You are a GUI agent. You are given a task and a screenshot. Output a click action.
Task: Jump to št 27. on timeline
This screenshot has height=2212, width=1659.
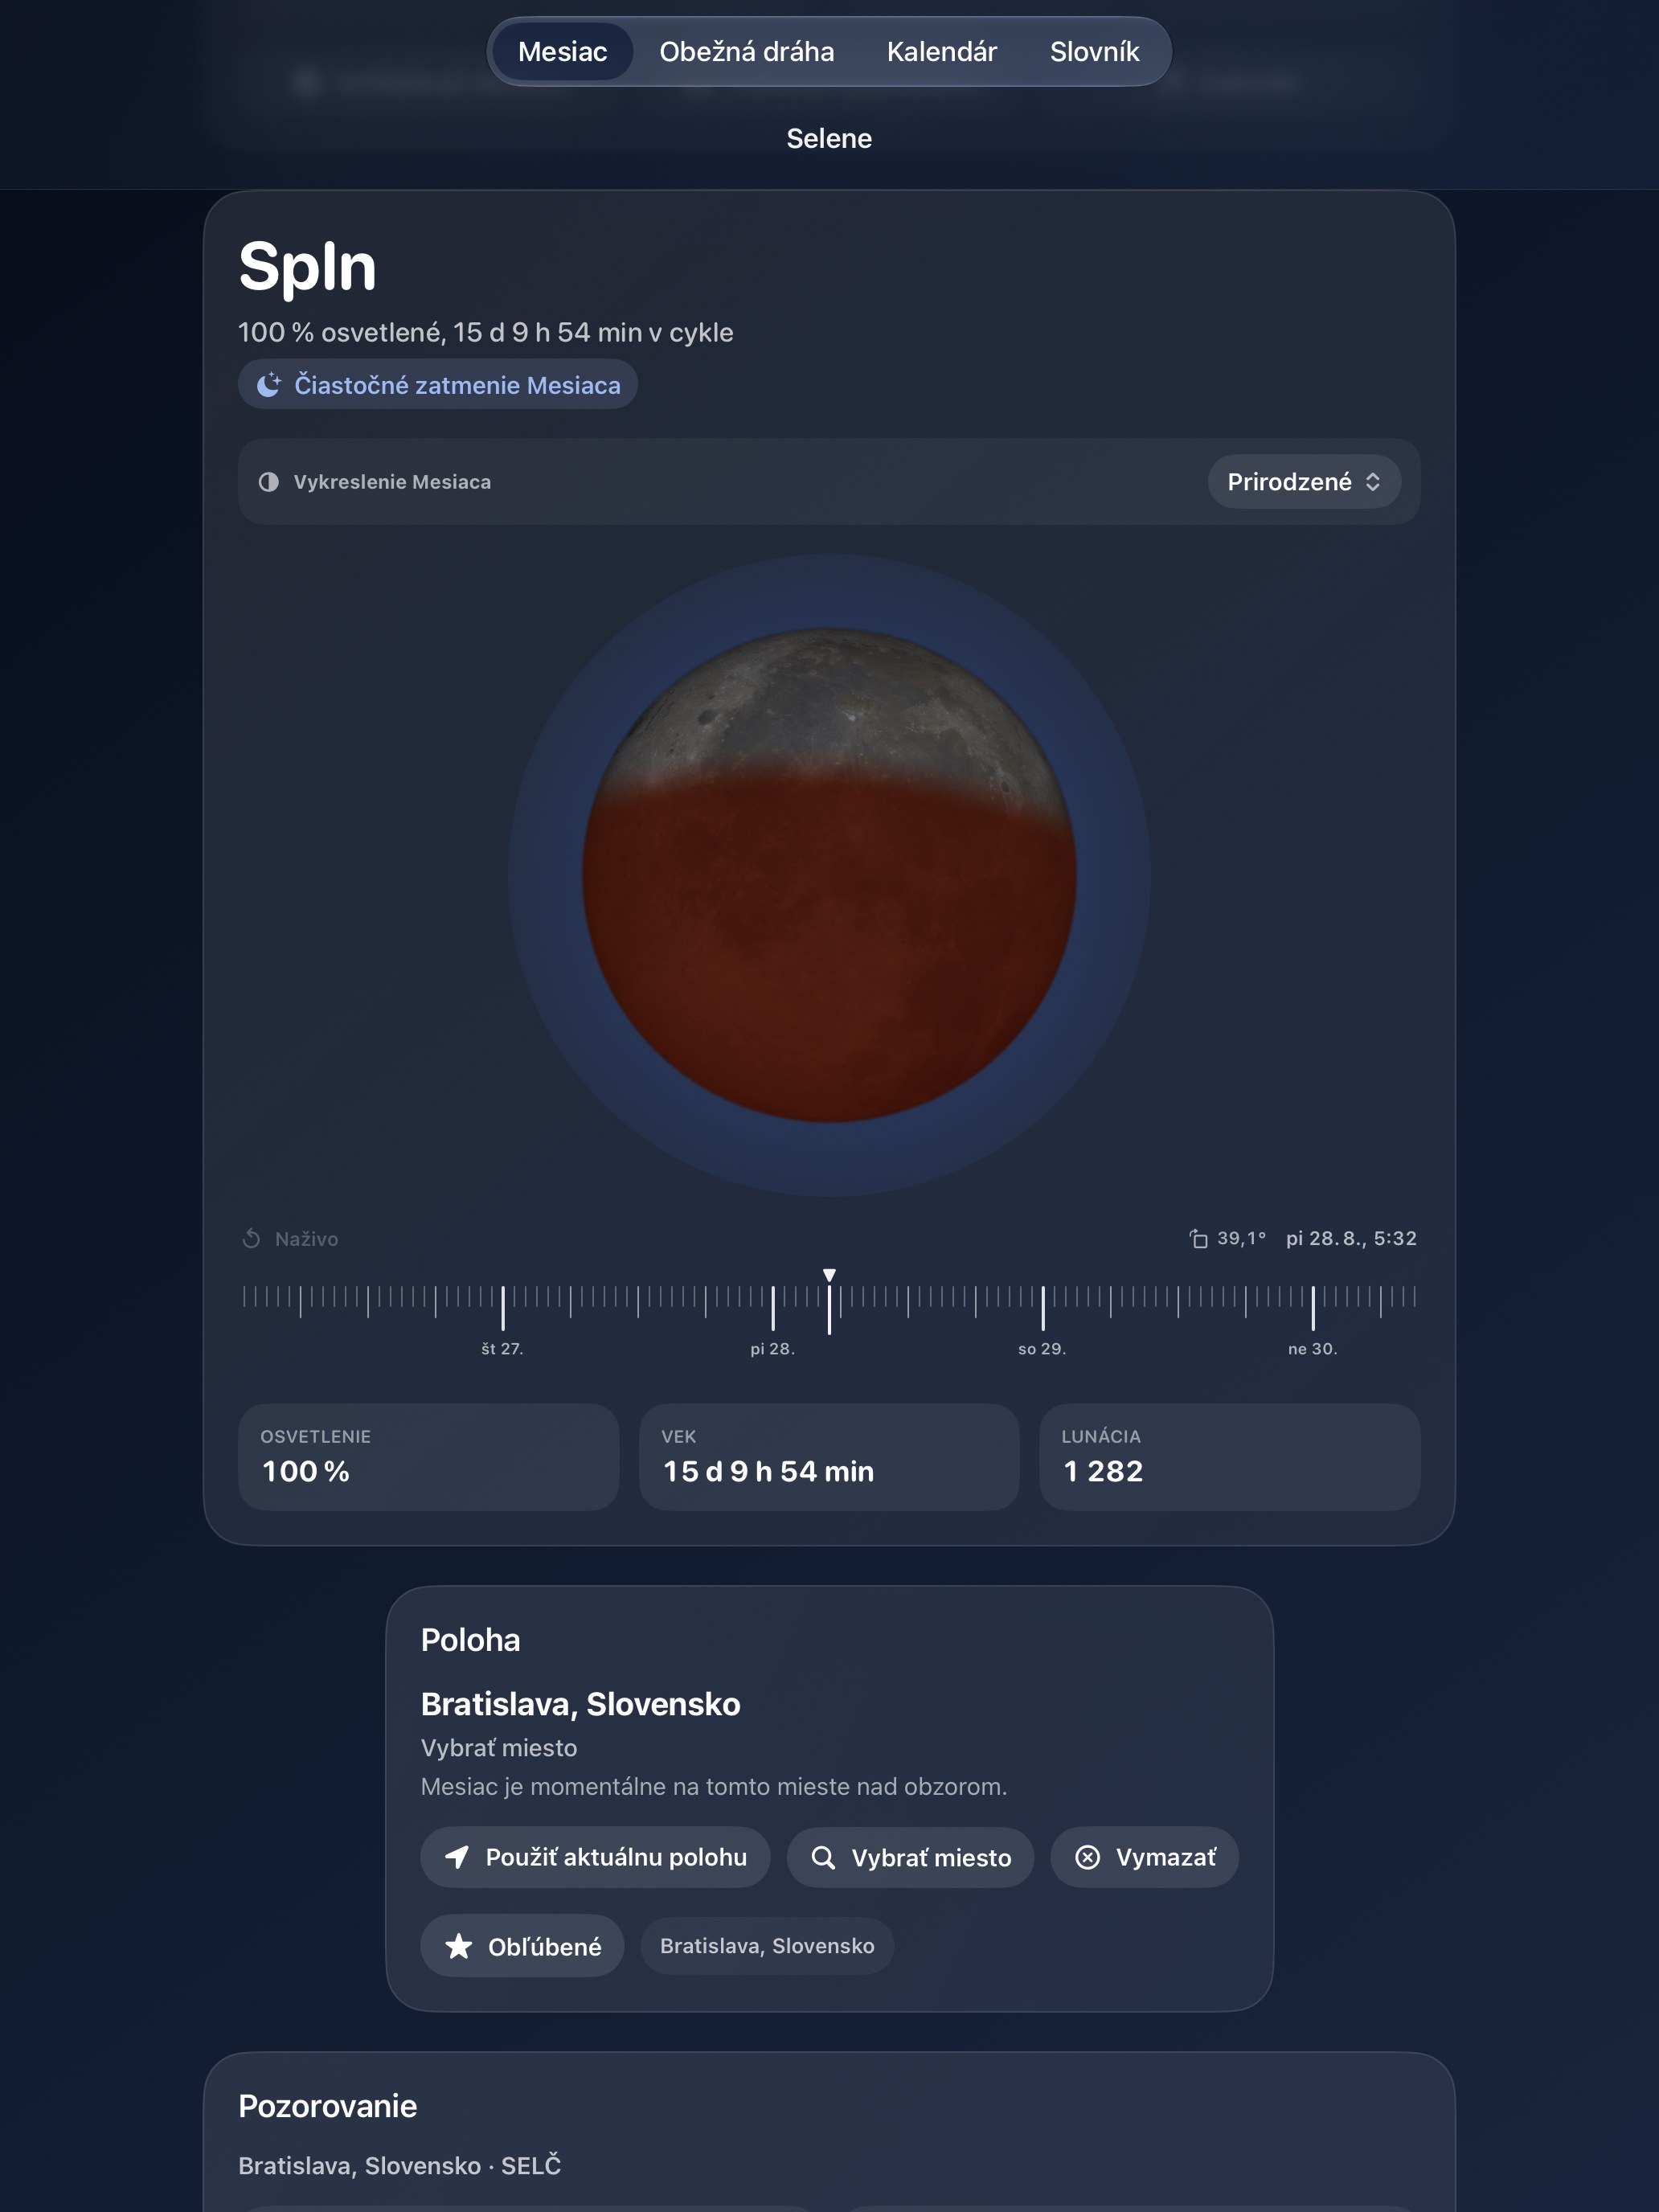[x=502, y=1349]
